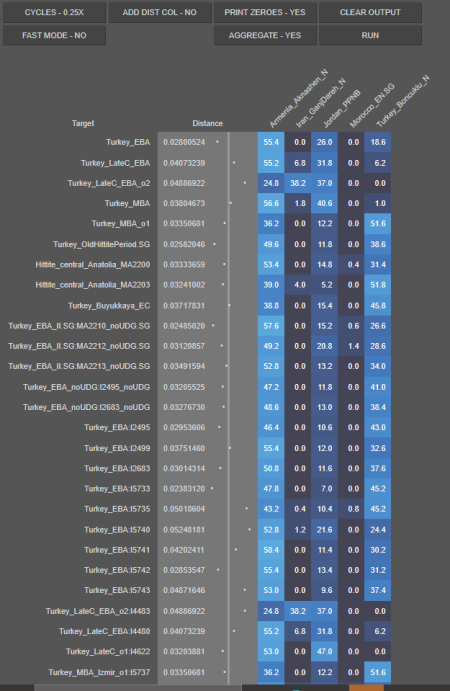Viewport: 450px width, 691px height.
Task: Click the Target column header
Action: coord(83,123)
